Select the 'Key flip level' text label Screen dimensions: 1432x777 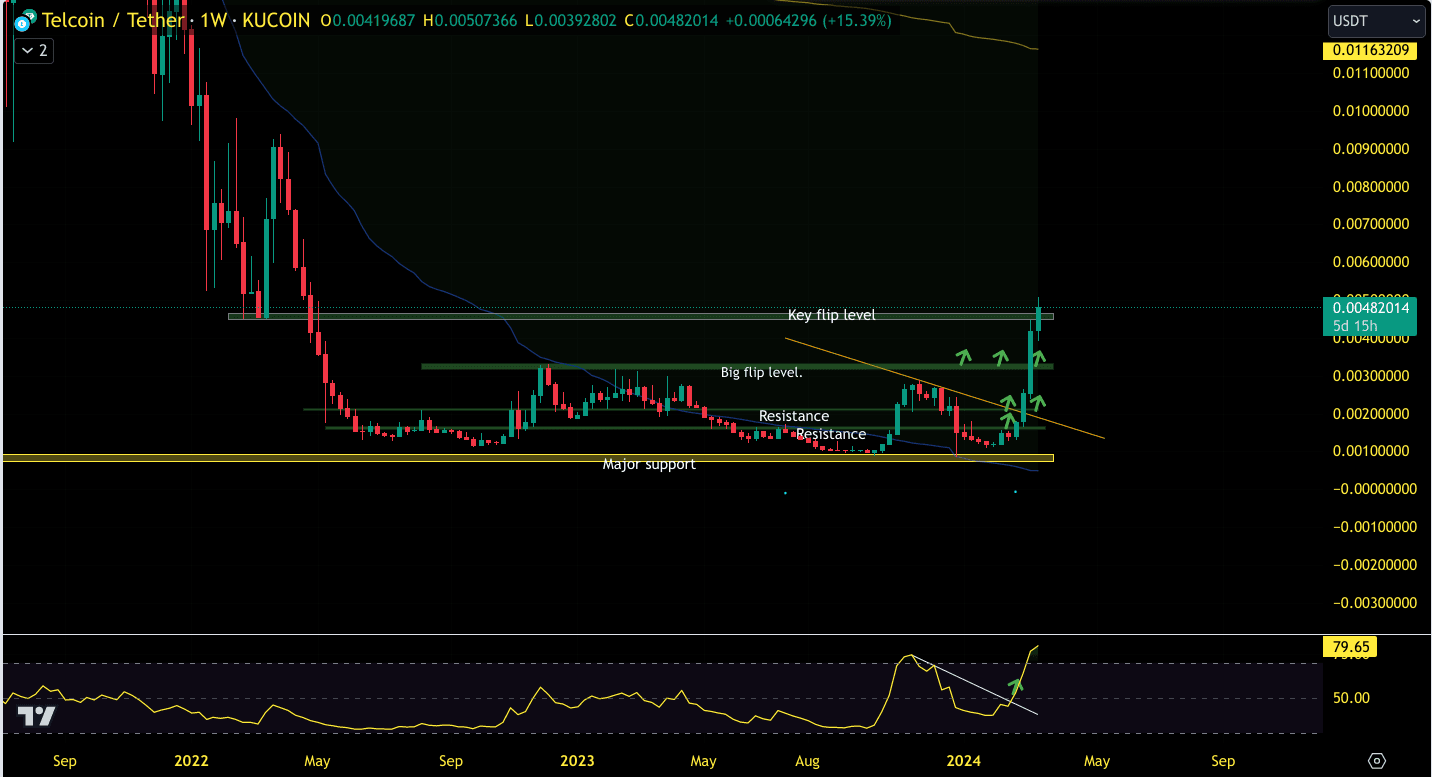(831, 315)
